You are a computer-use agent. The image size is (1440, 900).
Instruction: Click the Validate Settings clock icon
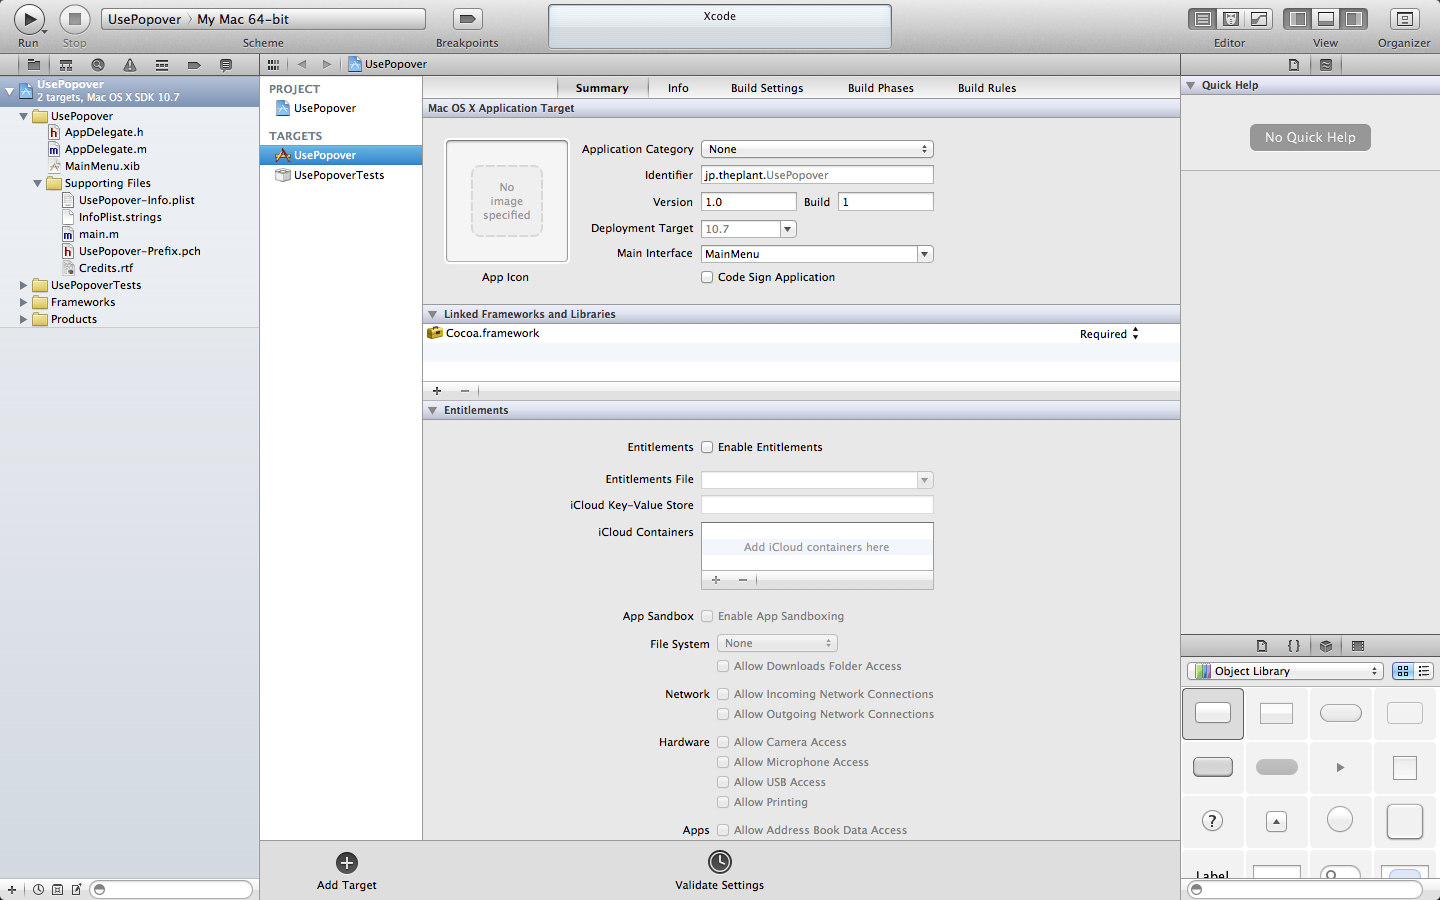pos(720,862)
